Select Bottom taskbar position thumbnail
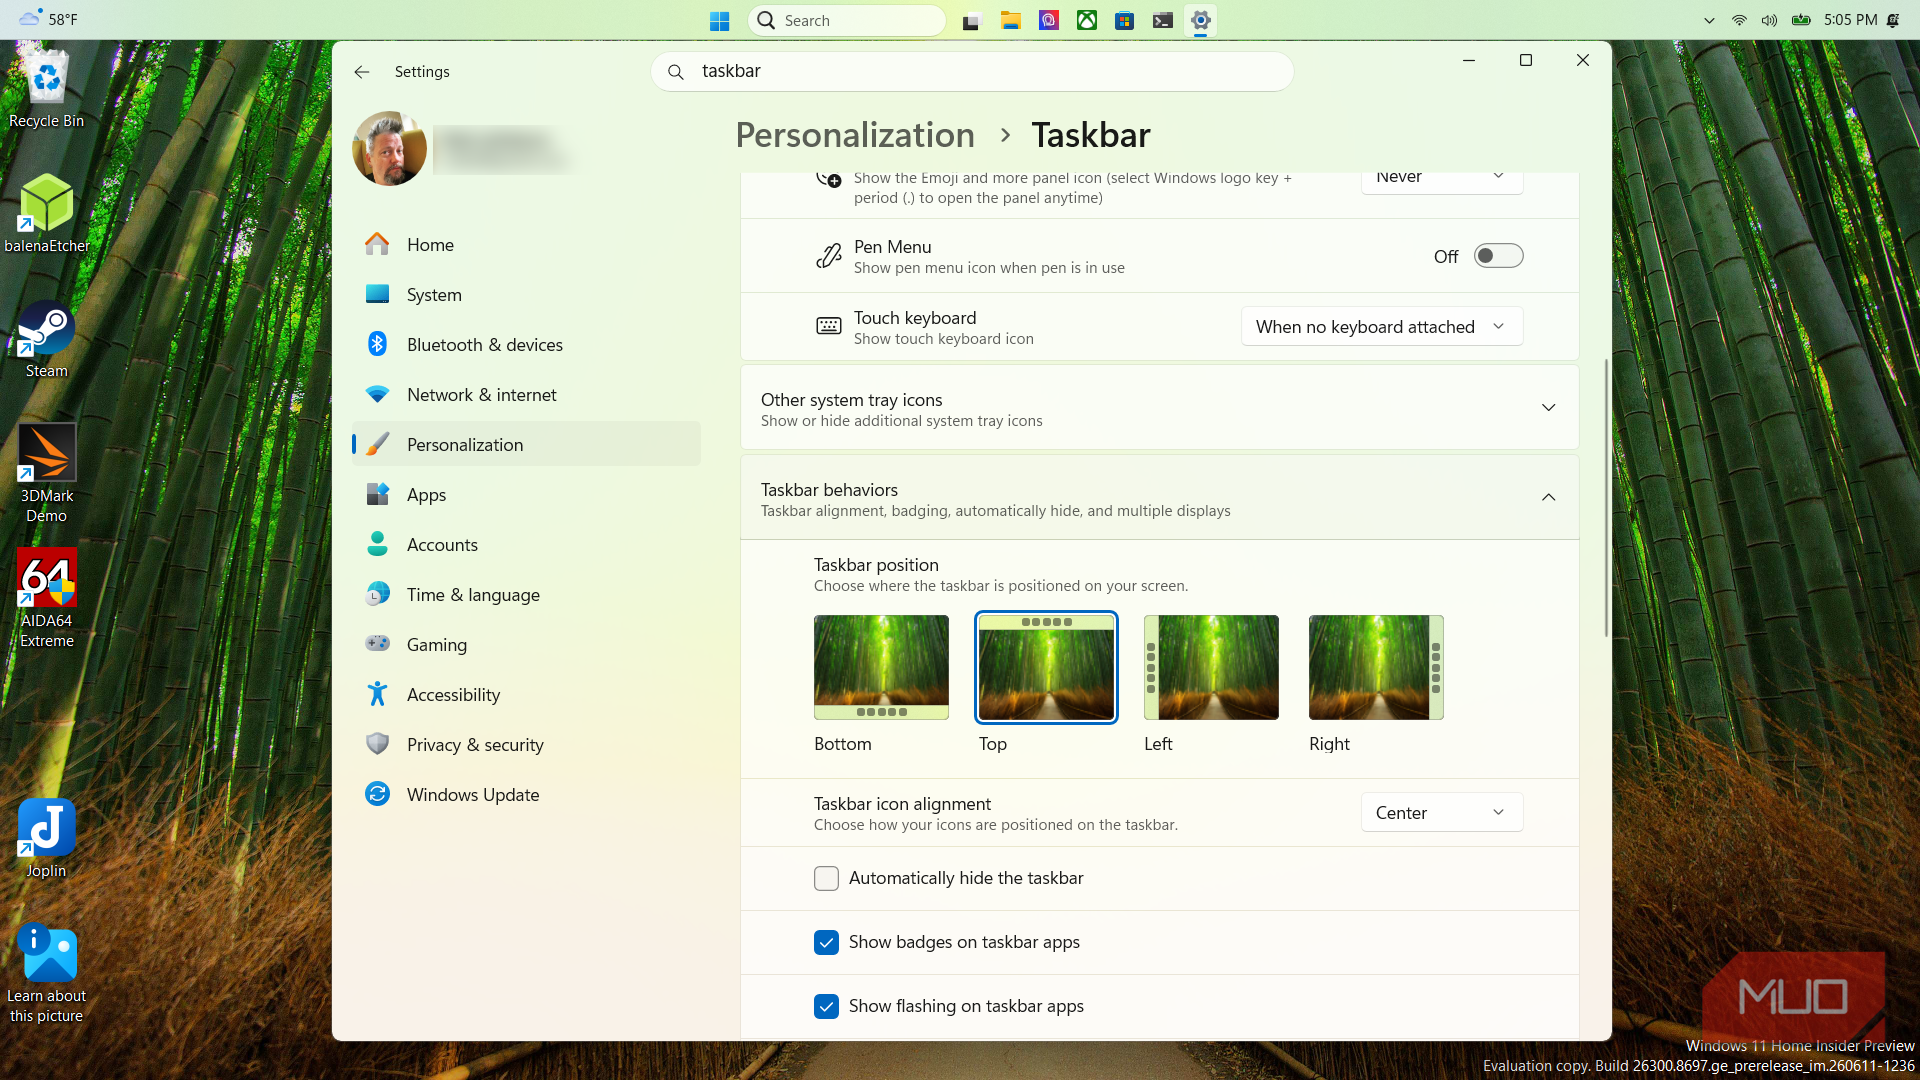This screenshot has width=1920, height=1080. (881, 667)
